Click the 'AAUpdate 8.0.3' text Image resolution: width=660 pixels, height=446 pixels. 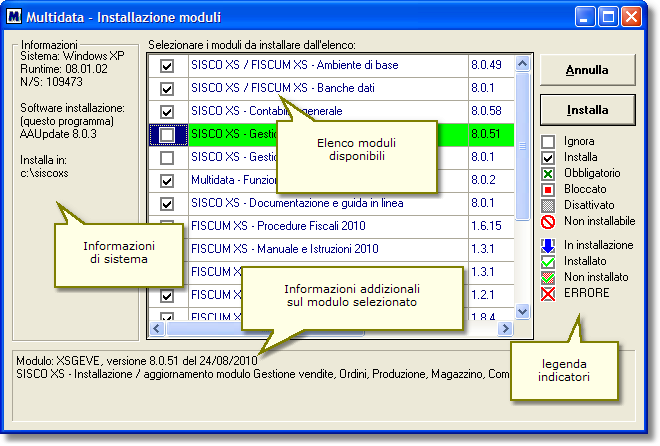(58, 134)
